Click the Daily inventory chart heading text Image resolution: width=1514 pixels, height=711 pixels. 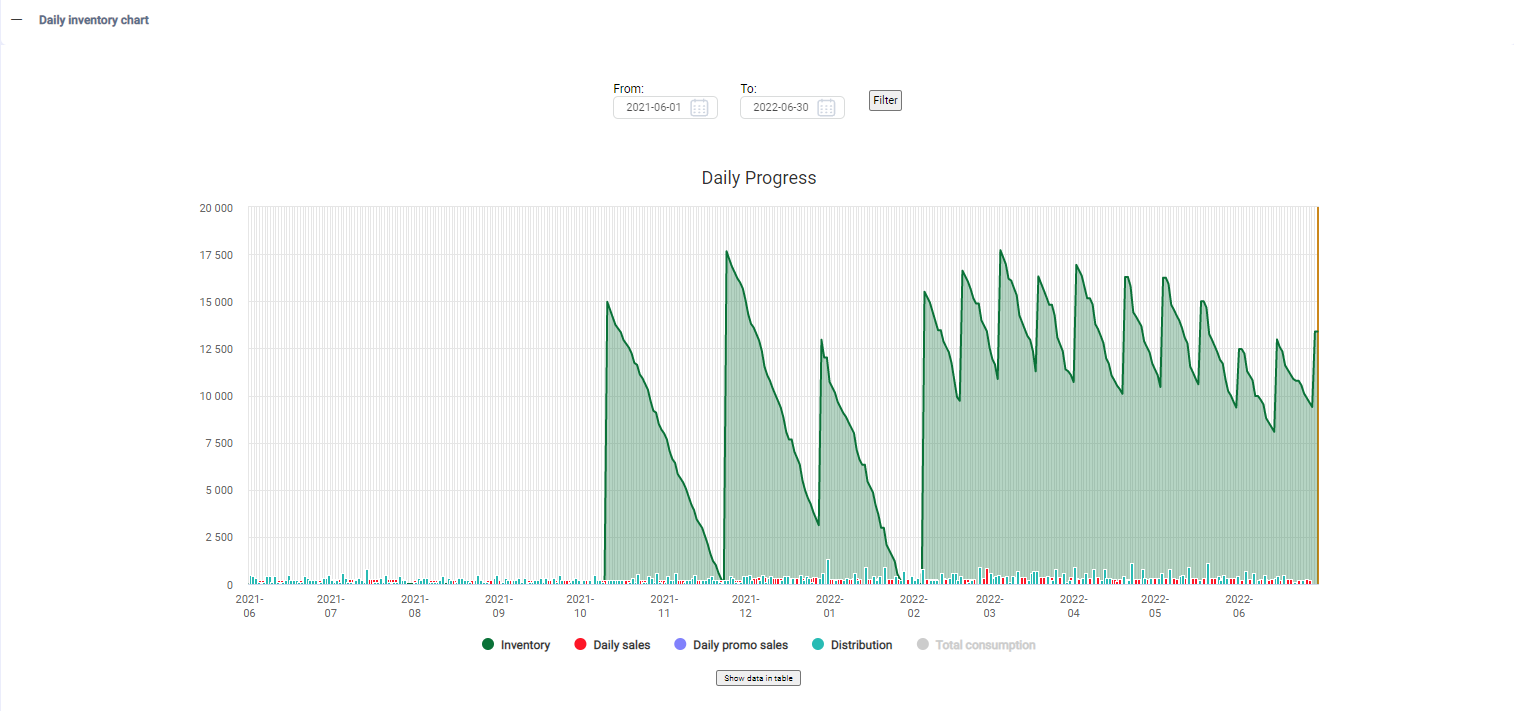[x=94, y=20]
